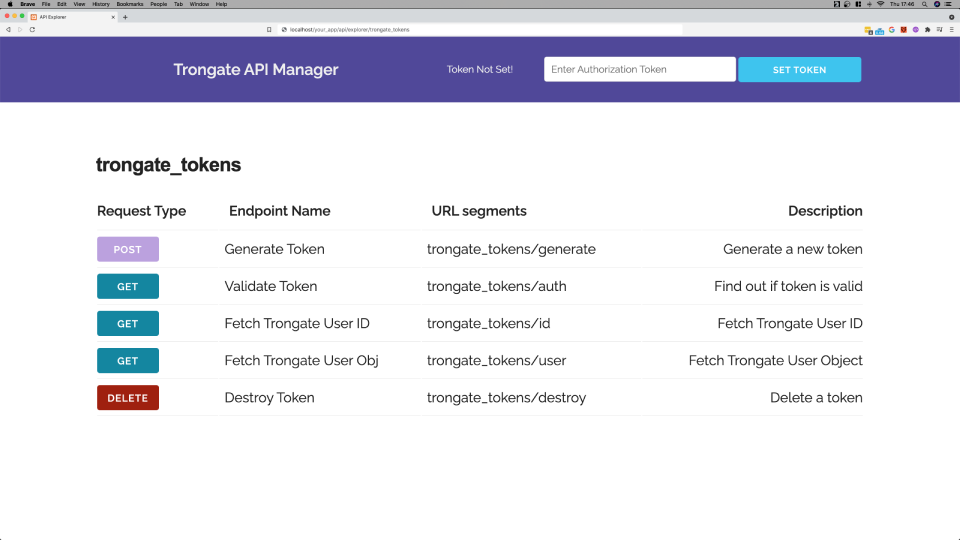Click the trongate_tokens heading
This screenshot has height=540, width=960.
coord(168,165)
